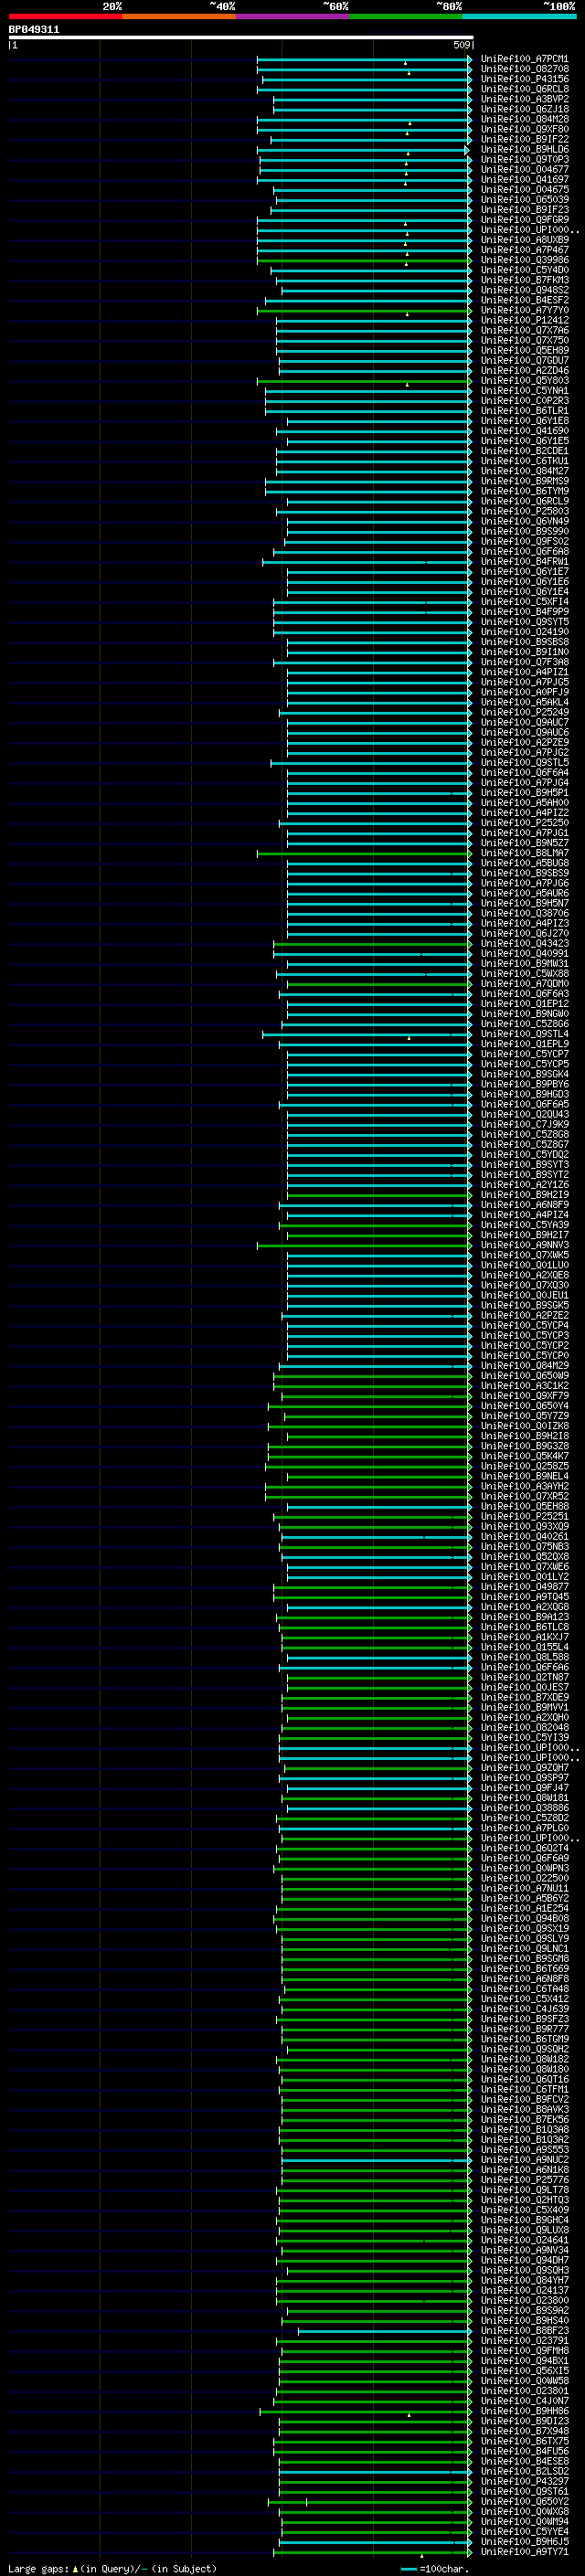Click the green alignment bar of UniRef100_Q39986
585x2576 pixels.
pyautogui.click(x=364, y=260)
